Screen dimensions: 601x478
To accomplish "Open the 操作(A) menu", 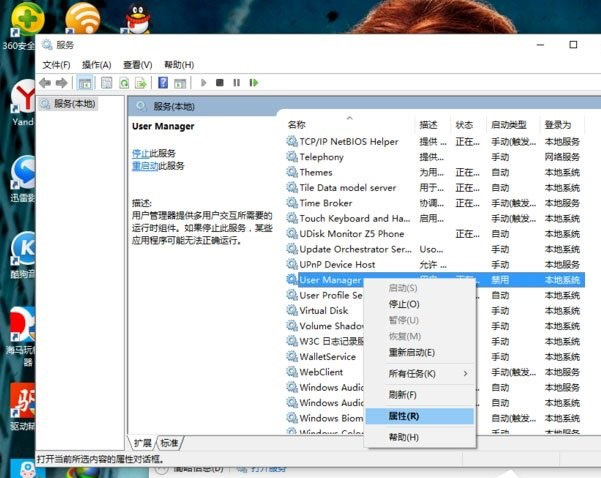I will coord(96,64).
